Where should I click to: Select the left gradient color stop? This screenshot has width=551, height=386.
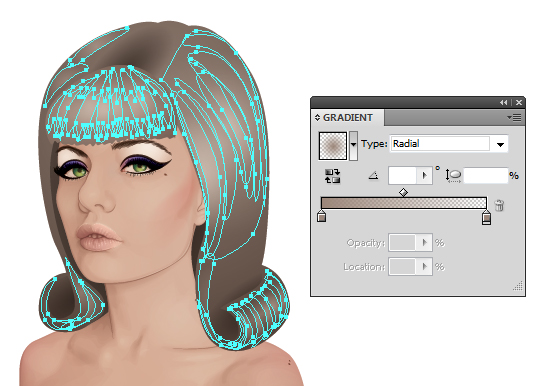point(322,216)
